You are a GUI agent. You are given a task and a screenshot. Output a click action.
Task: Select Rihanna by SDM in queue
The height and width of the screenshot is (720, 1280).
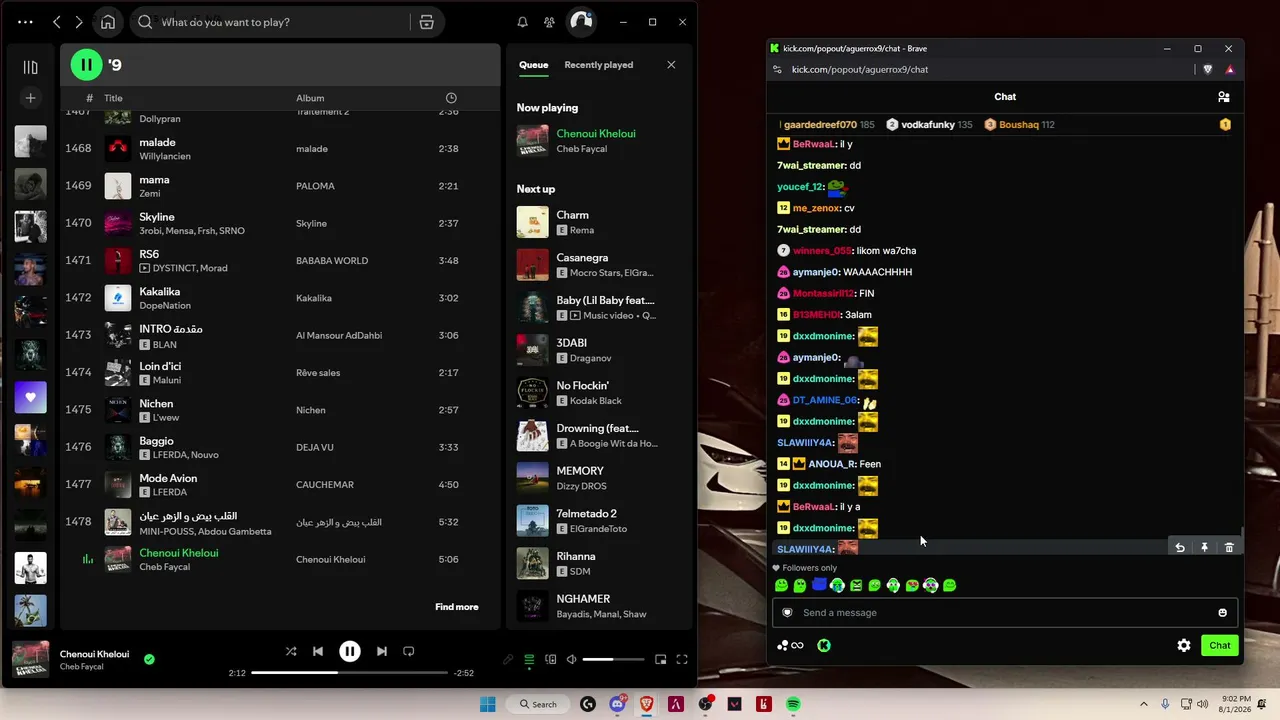pyautogui.click(x=598, y=564)
